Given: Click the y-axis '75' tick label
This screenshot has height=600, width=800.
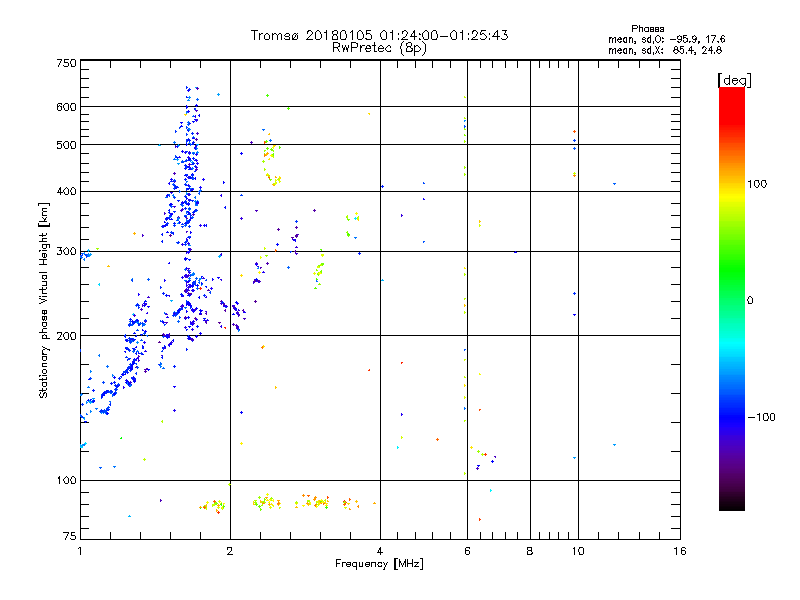Looking at the screenshot, I should [70, 536].
